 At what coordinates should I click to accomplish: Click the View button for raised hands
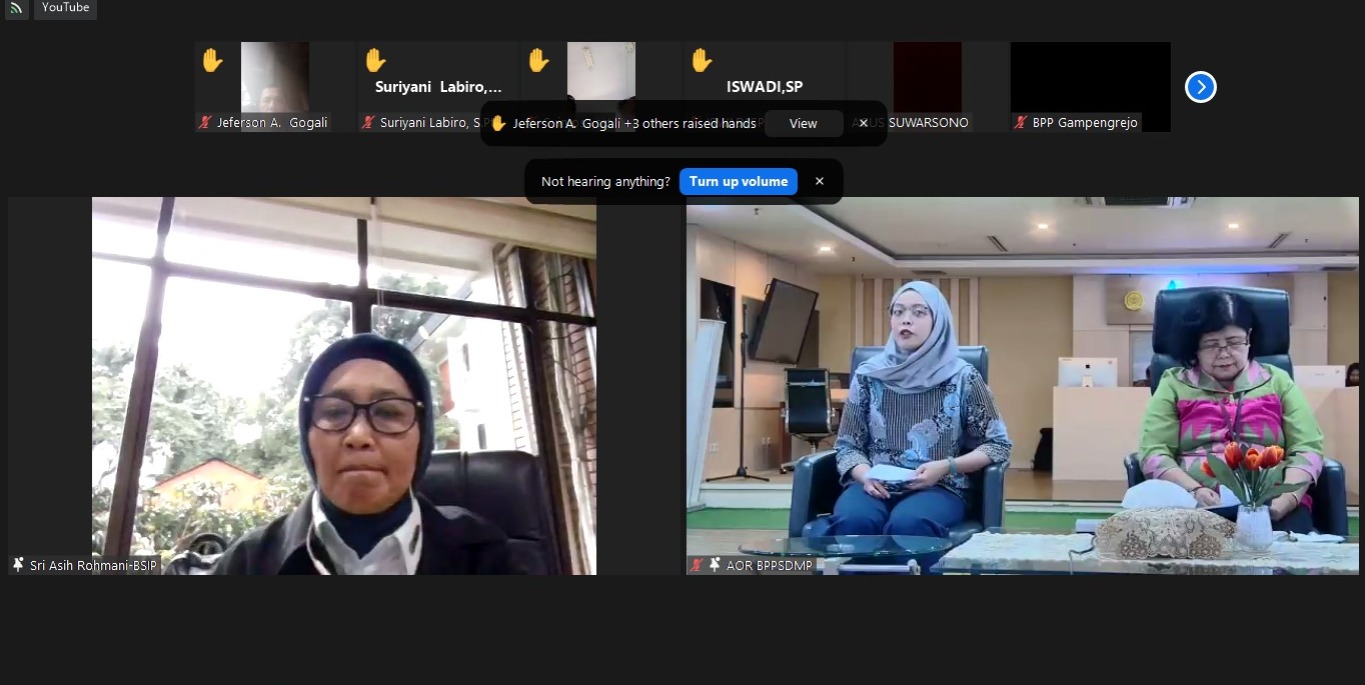(x=802, y=123)
